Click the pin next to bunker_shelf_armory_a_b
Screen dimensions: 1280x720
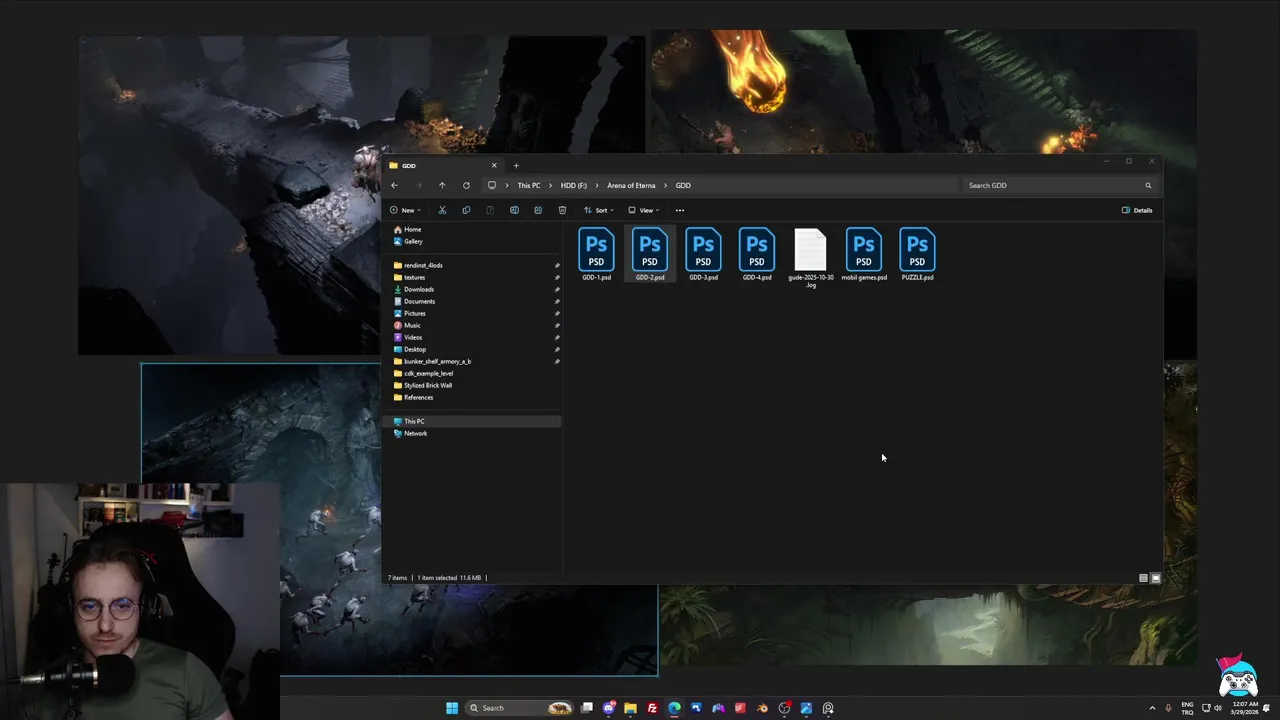(557, 361)
